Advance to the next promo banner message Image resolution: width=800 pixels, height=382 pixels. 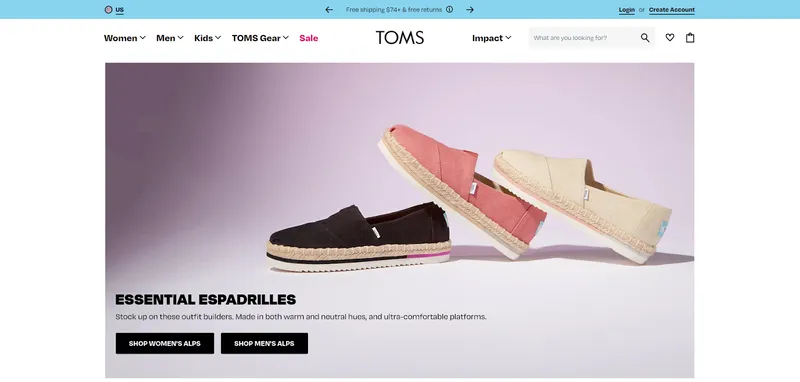click(470, 9)
